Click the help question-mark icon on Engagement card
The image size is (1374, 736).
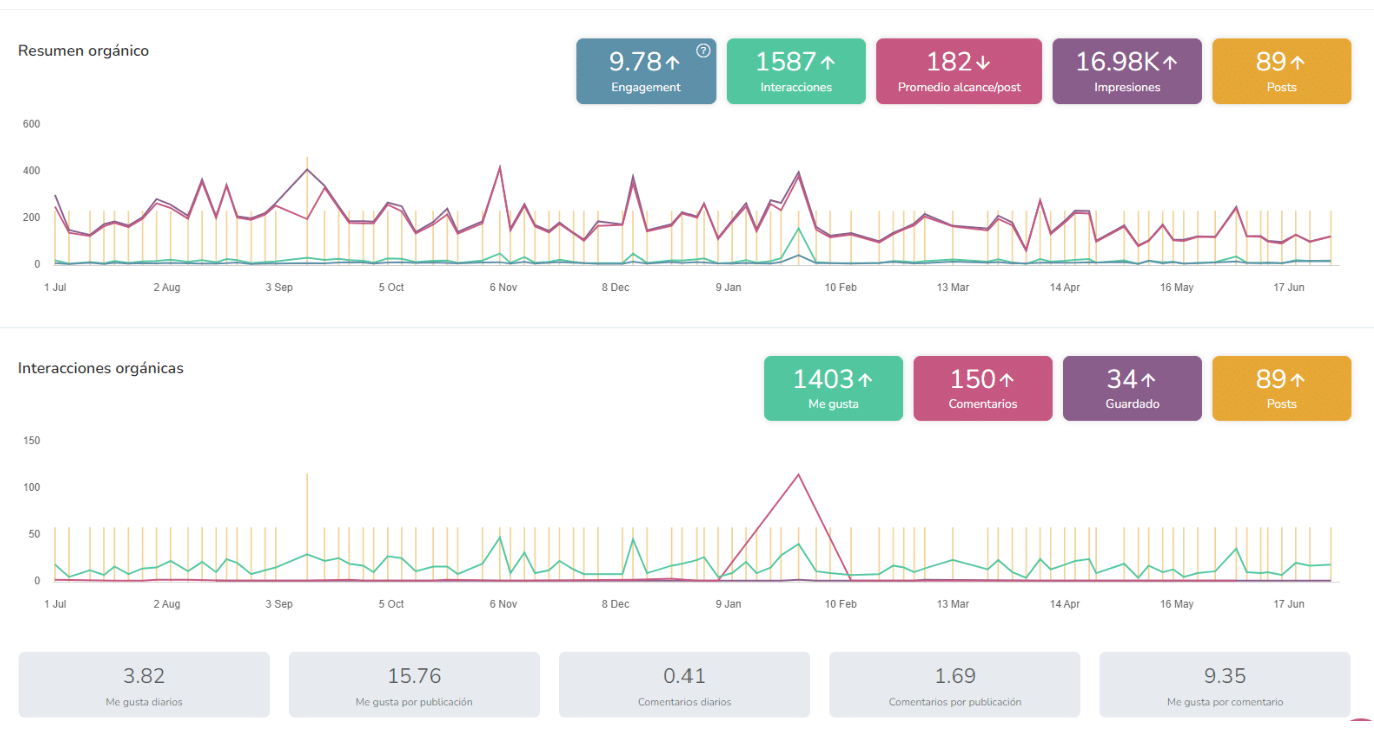pyautogui.click(x=703, y=51)
